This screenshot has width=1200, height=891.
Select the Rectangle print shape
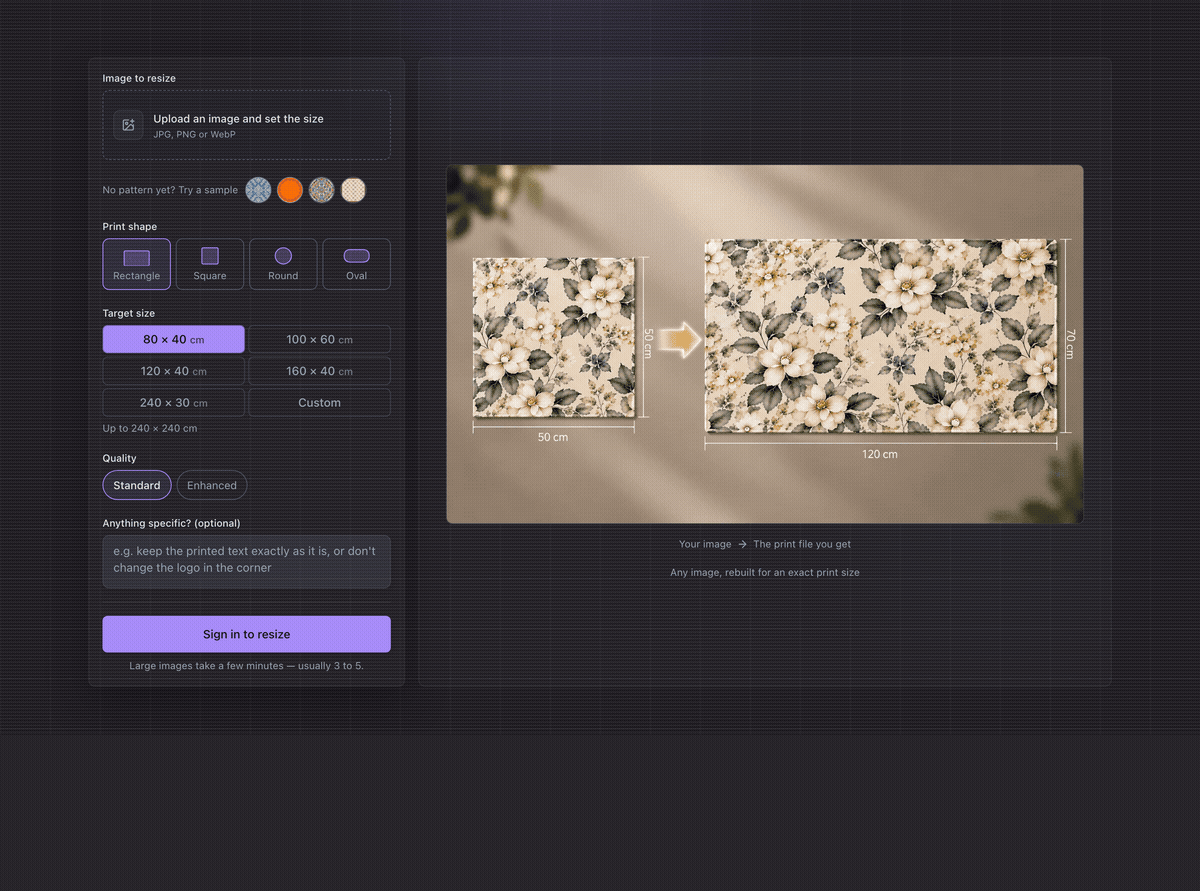tap(137, 264)
